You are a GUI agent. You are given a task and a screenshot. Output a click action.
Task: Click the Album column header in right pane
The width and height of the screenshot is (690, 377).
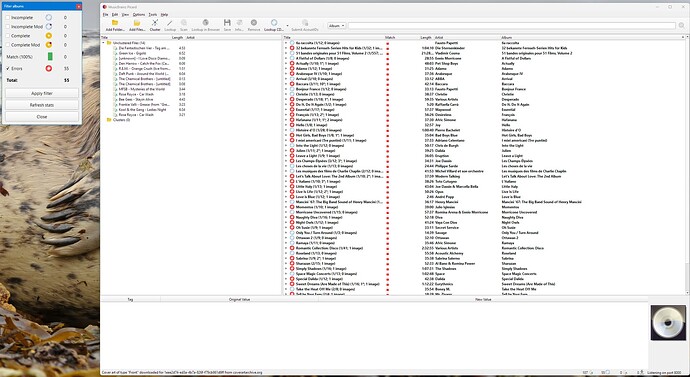506,38
